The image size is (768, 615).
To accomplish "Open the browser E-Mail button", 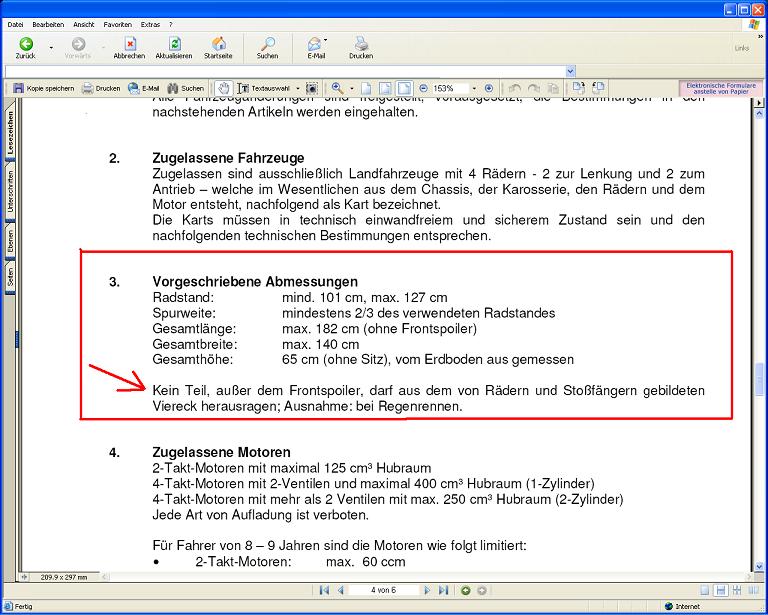I will 315,48.
